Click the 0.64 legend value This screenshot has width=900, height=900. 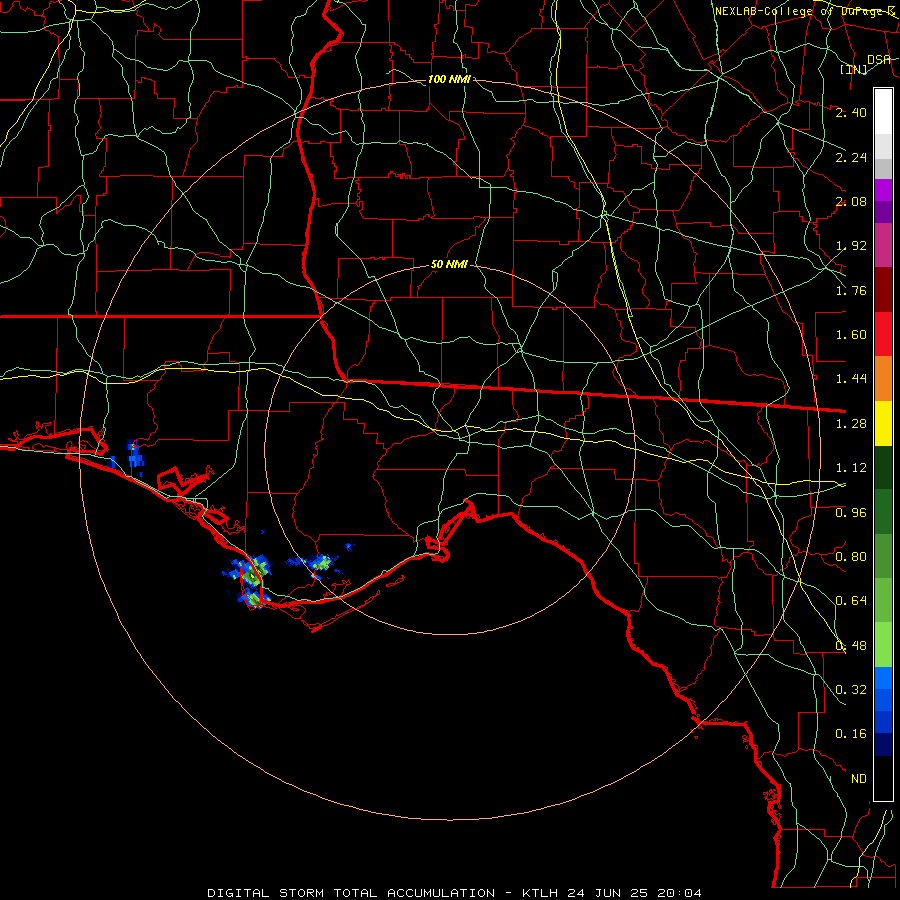[851, 601]
